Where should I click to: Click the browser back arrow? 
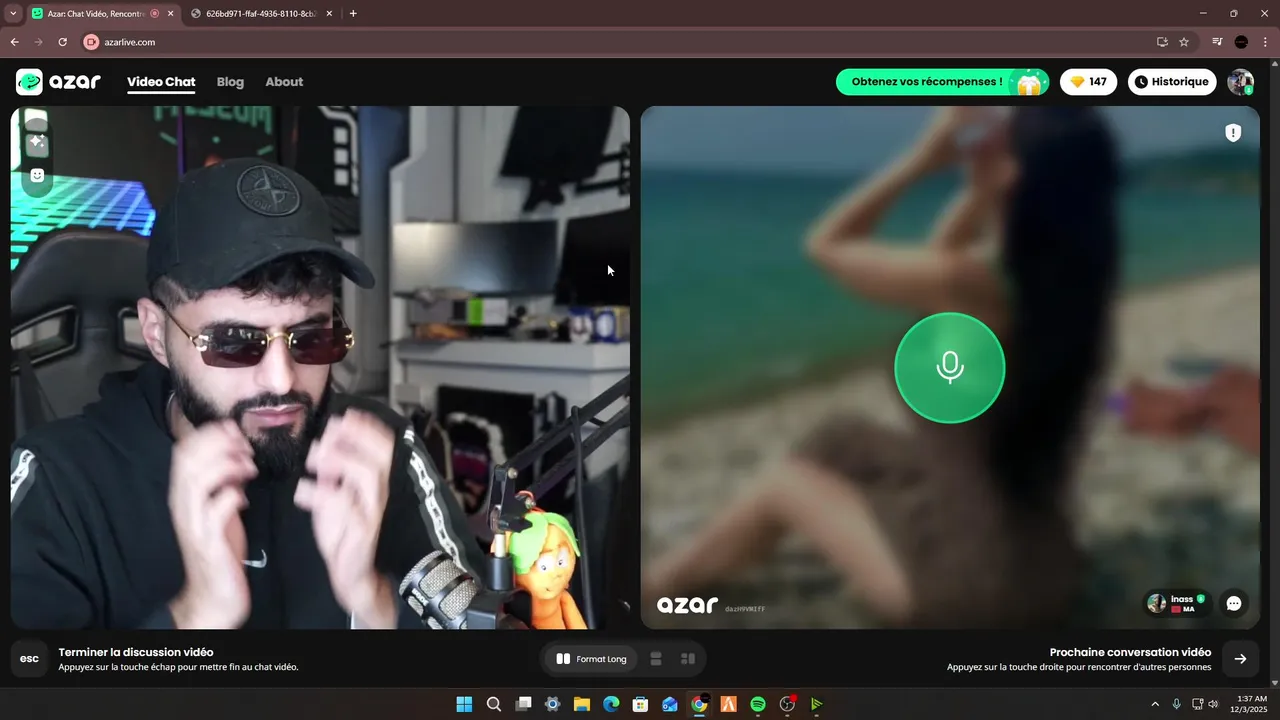coord(14,42)
